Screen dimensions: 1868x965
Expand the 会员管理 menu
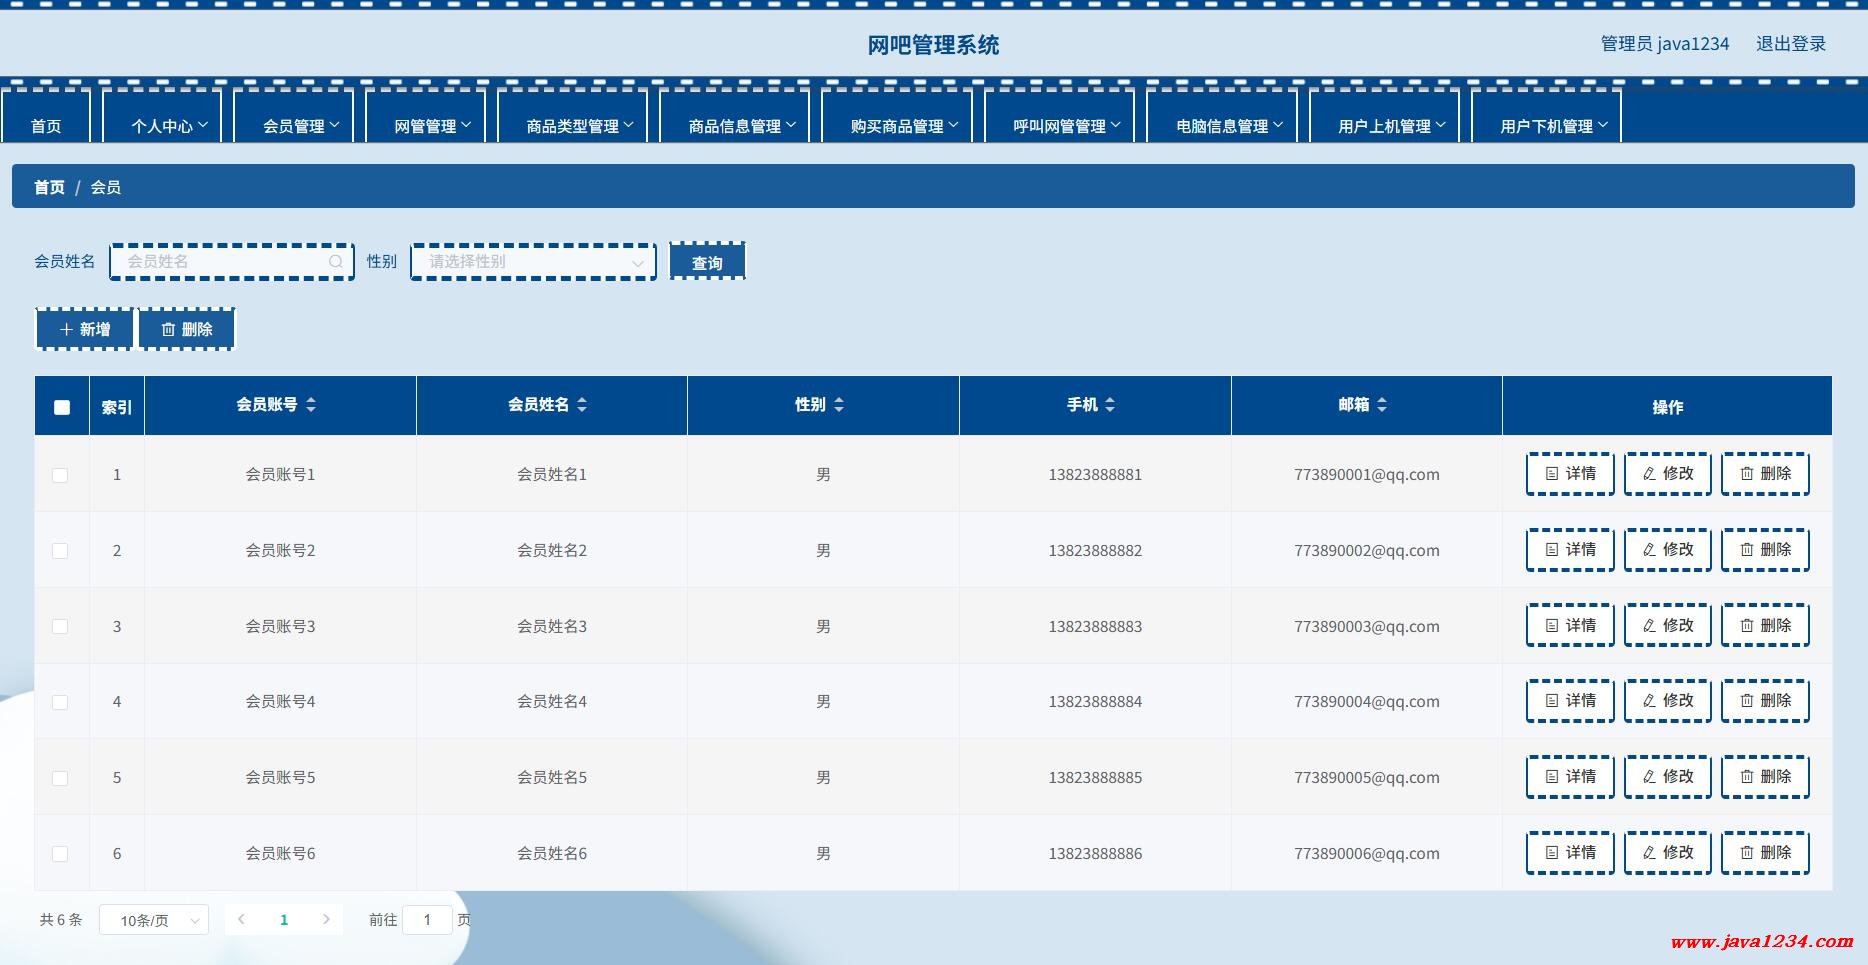click(300, 126)
